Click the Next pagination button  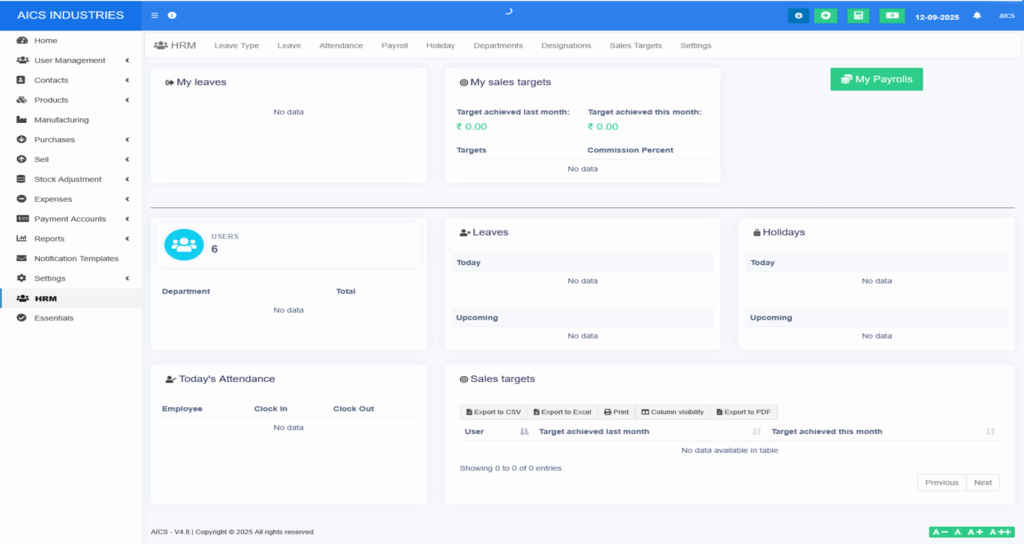coord(983,483)
